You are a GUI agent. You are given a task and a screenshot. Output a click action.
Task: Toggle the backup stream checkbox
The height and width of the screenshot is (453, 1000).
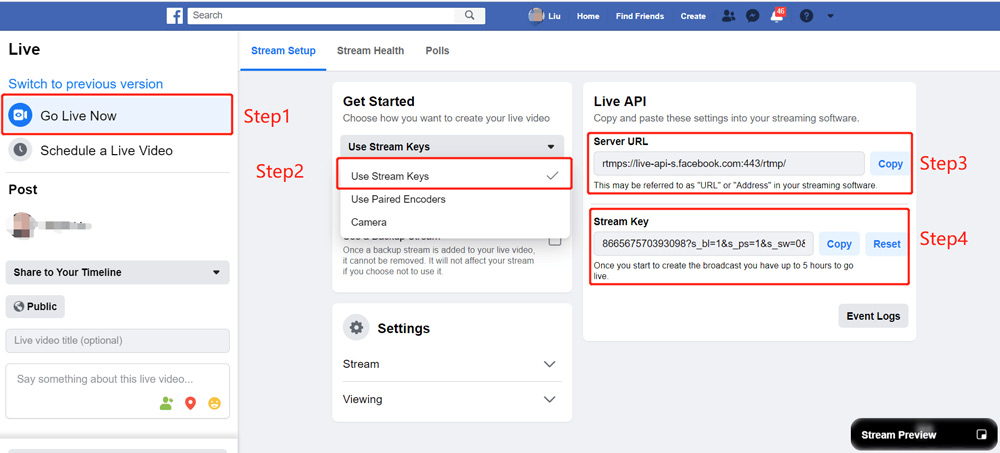coord(555,241)
